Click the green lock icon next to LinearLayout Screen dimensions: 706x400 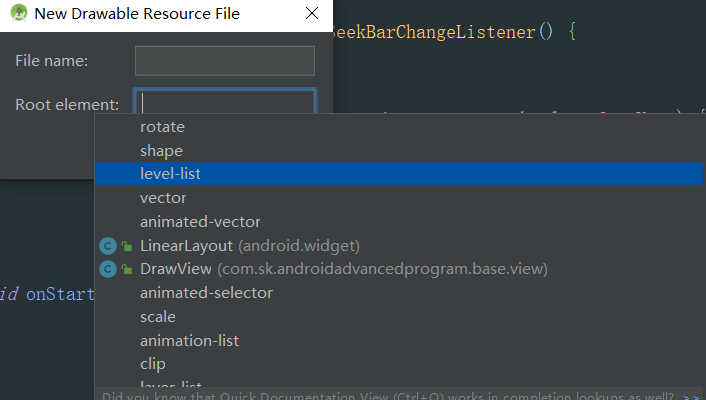click(x=127, y=246)
